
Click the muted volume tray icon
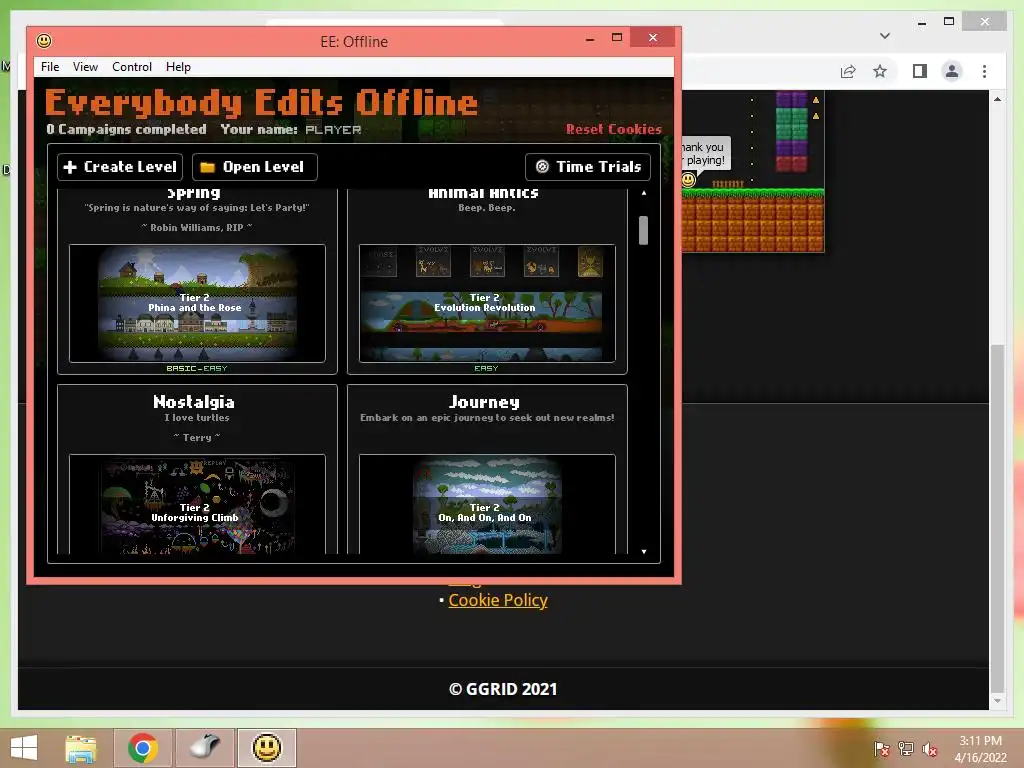pyautogui.click(x=929, y=749)
